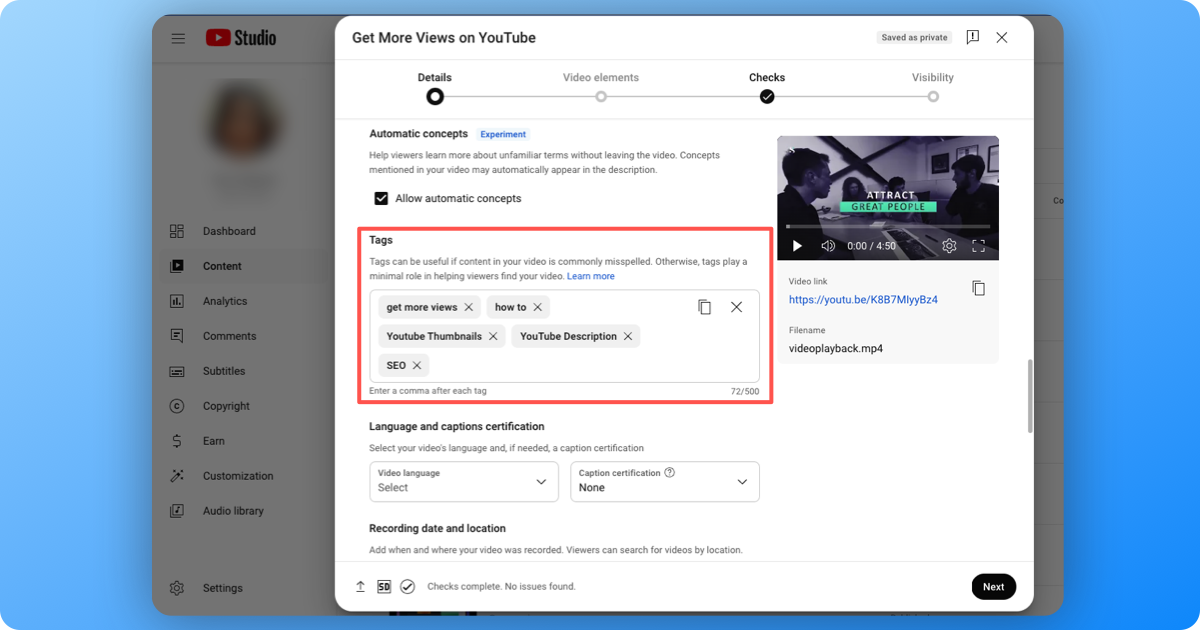Click 'Checks complete. No issues found.' text

[x=501, y=587]
